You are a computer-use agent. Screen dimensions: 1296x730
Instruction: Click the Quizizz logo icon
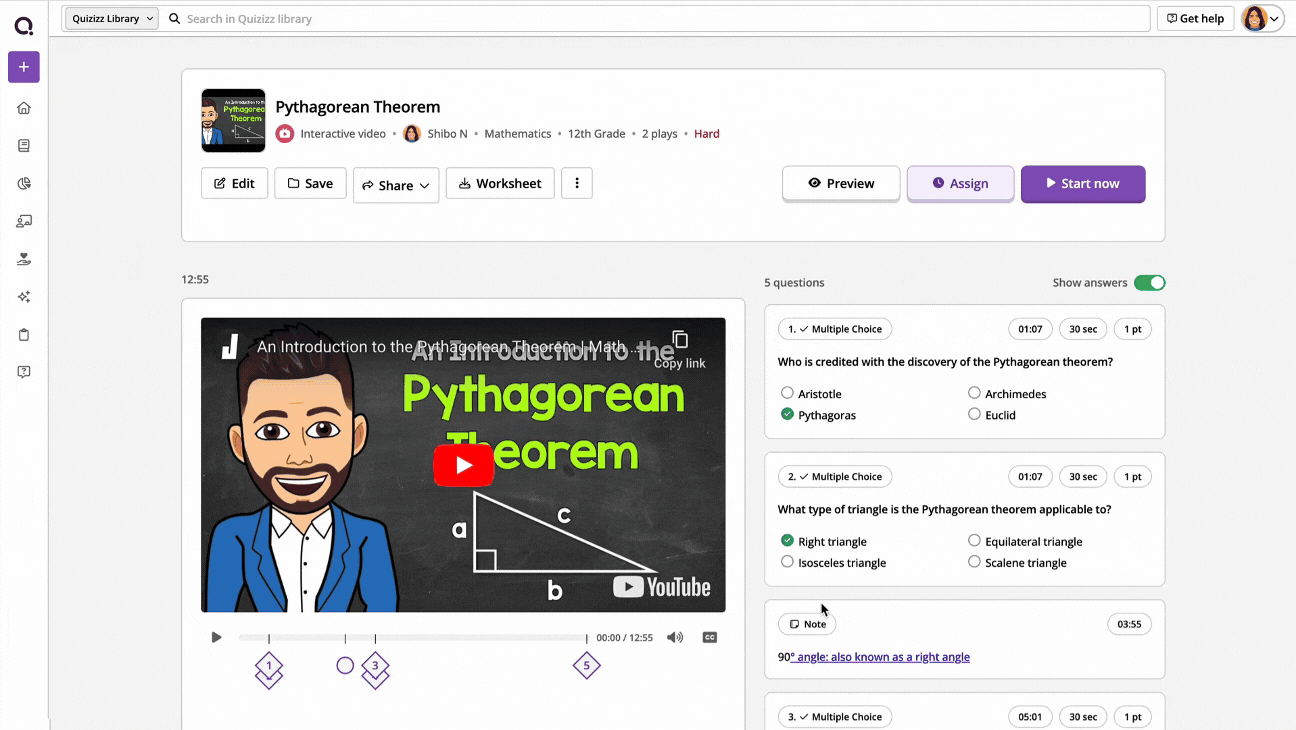pyautogui.click(x=24, y=27)
